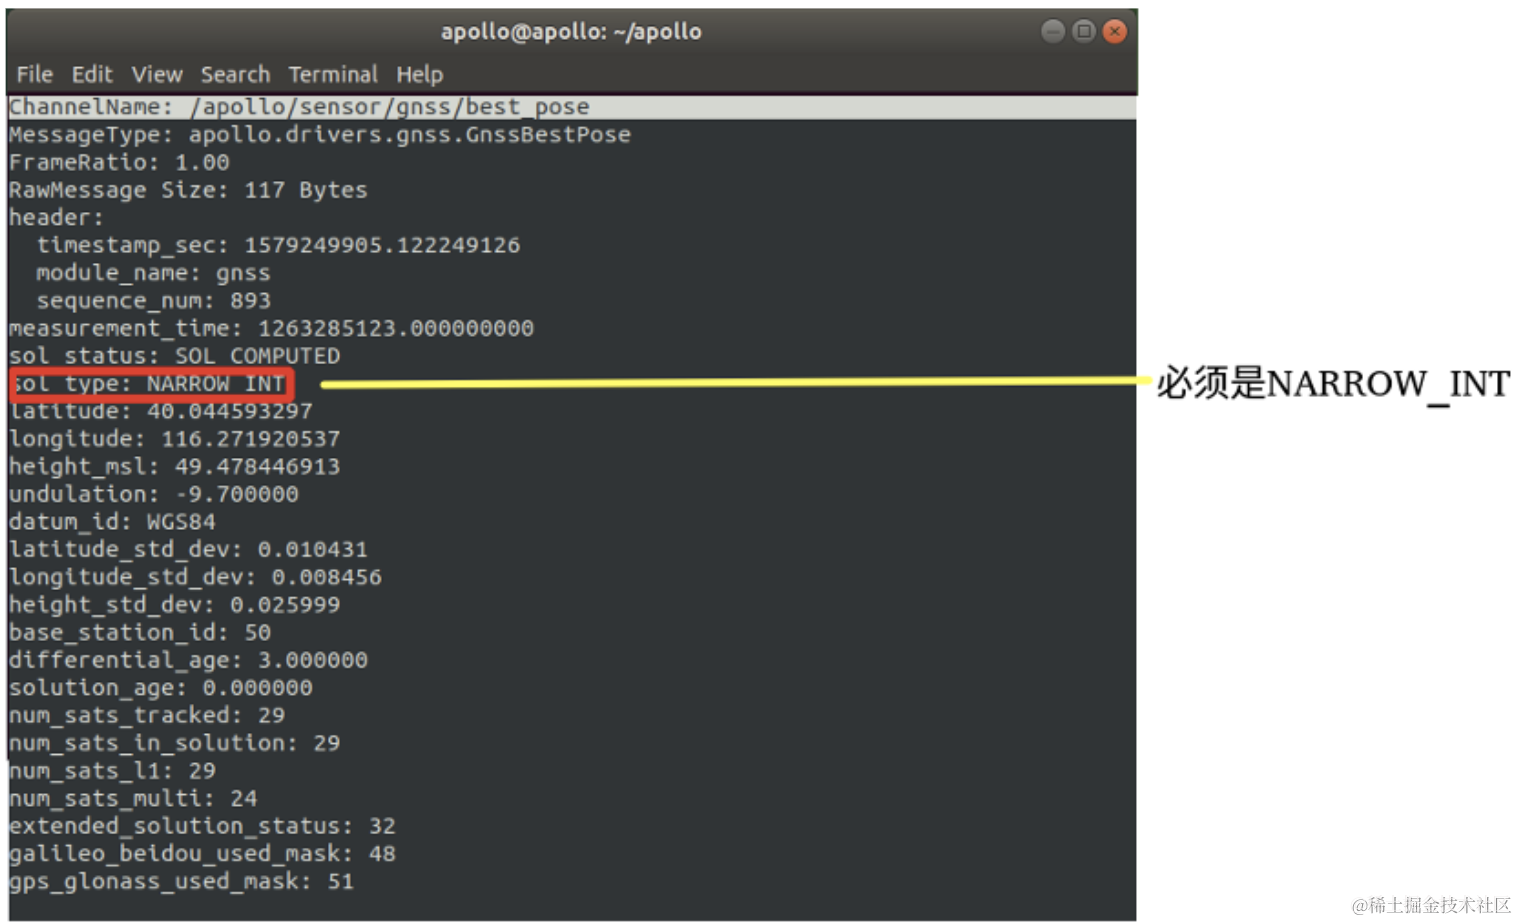The image size is (1518, 922).
Task: Open the View menu
Action: pos(157,74)
